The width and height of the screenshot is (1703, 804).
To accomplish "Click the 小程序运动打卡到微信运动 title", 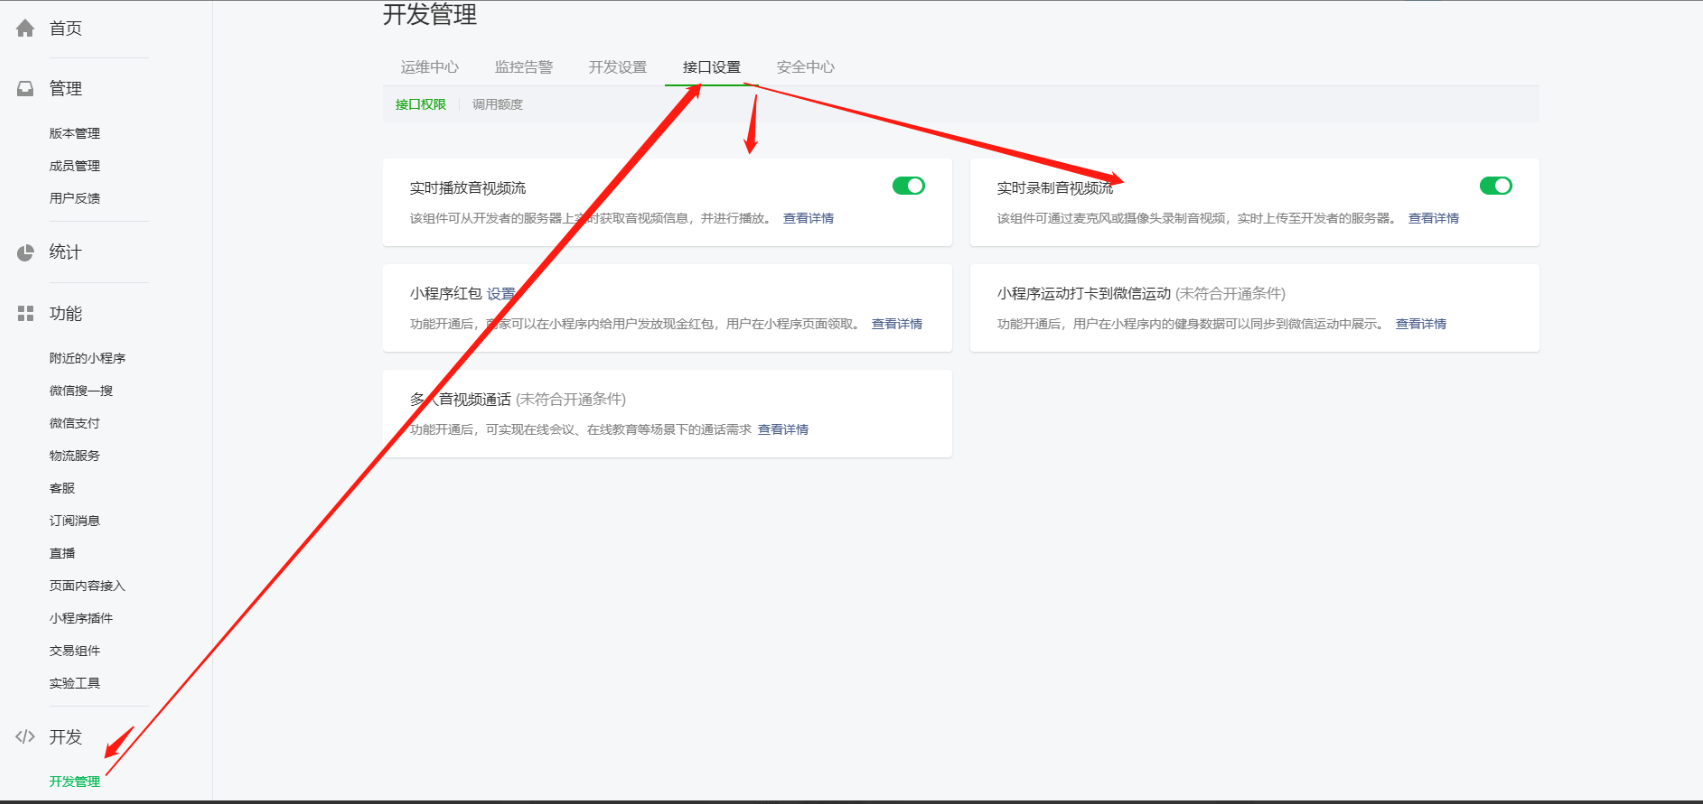I will [x=1084, y=294].
